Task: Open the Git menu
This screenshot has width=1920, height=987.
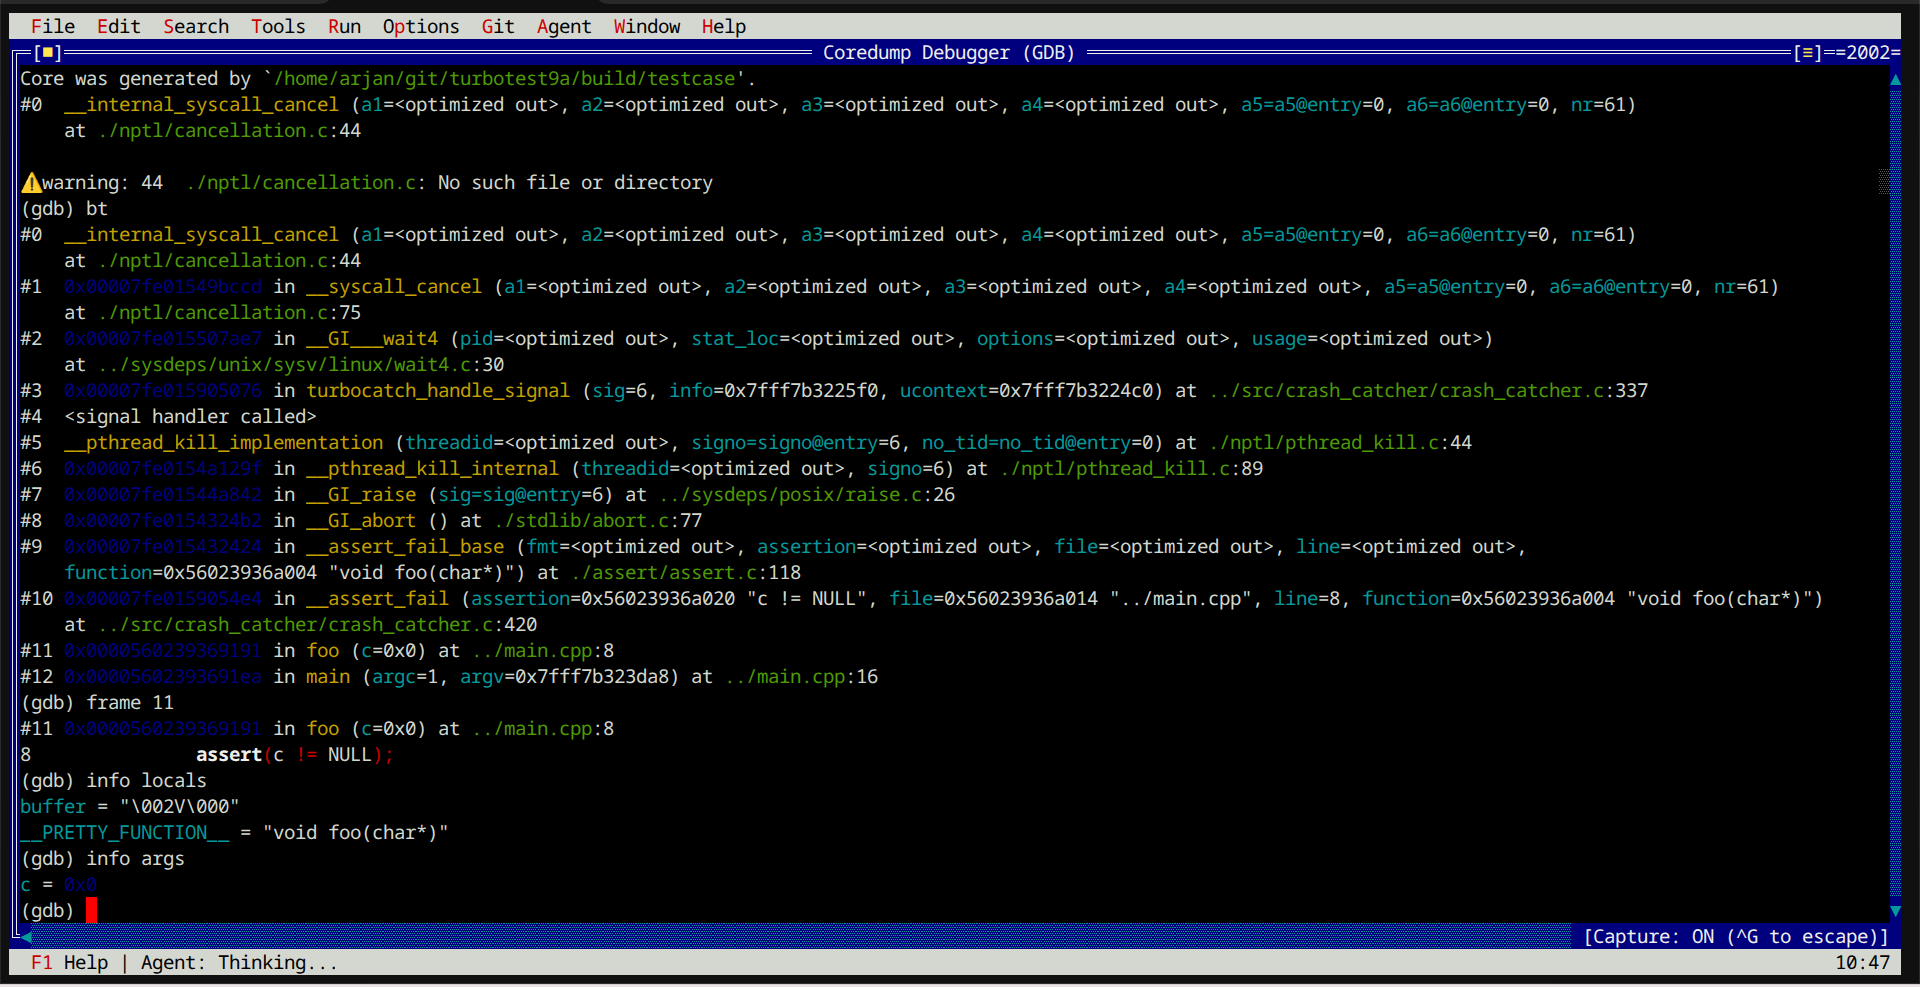Action: point(498,26)
